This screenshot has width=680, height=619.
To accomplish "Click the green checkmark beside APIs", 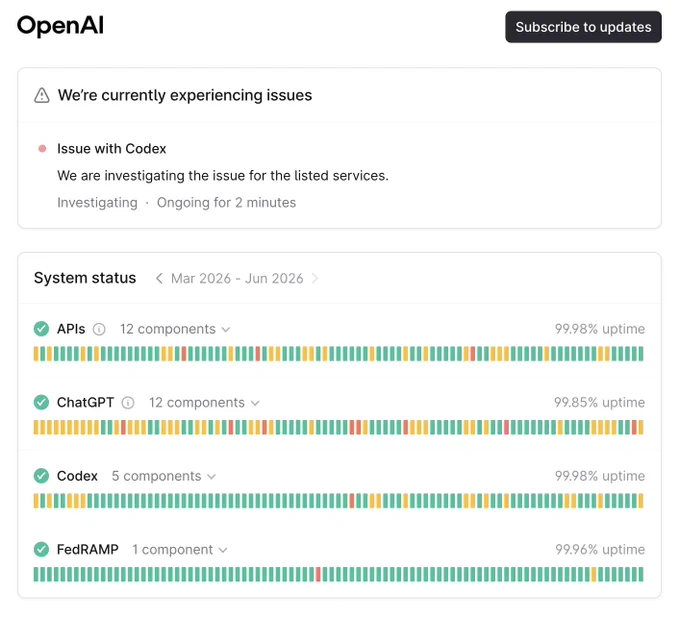I will 41,329.
